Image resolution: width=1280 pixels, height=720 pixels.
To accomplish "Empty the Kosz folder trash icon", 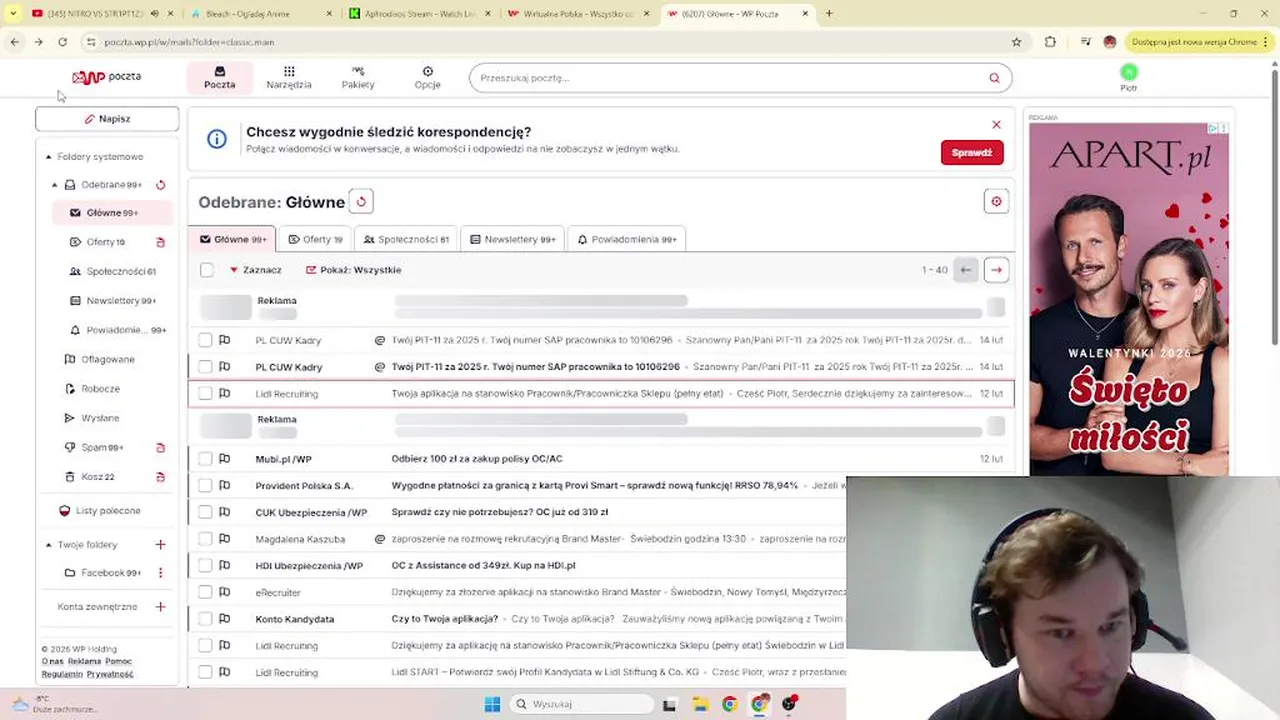I will (x=160, y=477).
